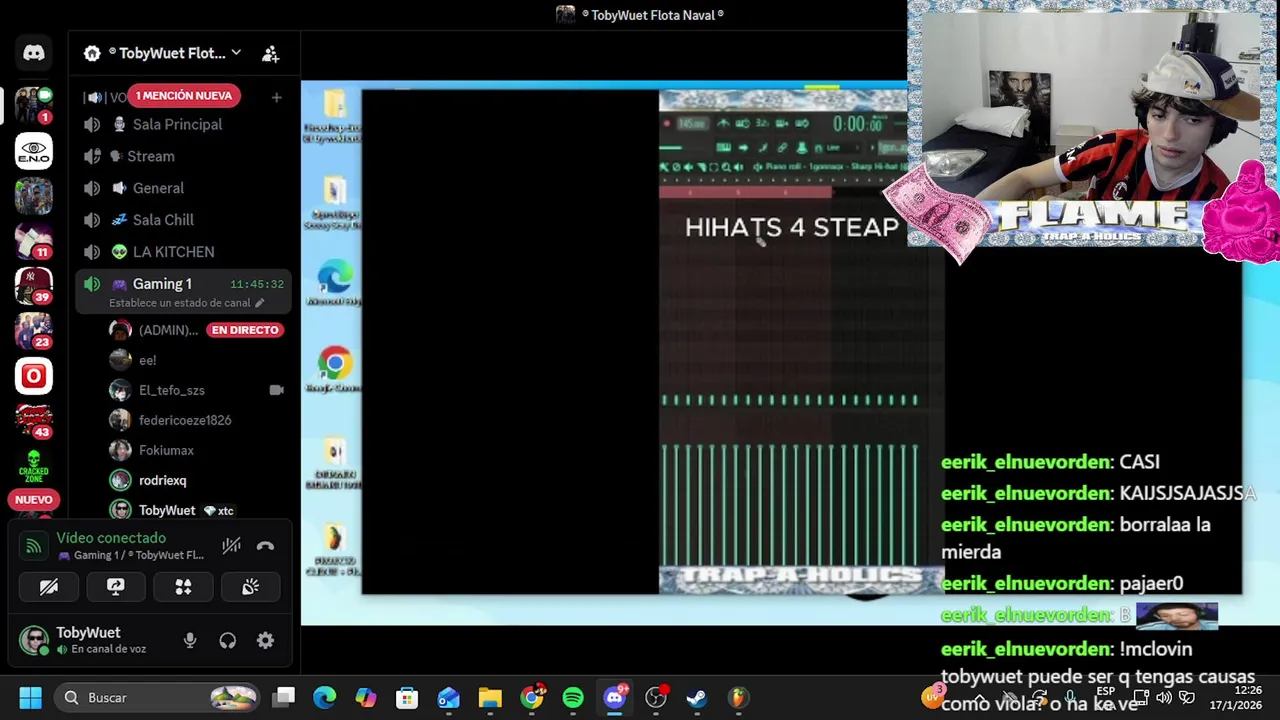Click the share screen button

(116, 587)
